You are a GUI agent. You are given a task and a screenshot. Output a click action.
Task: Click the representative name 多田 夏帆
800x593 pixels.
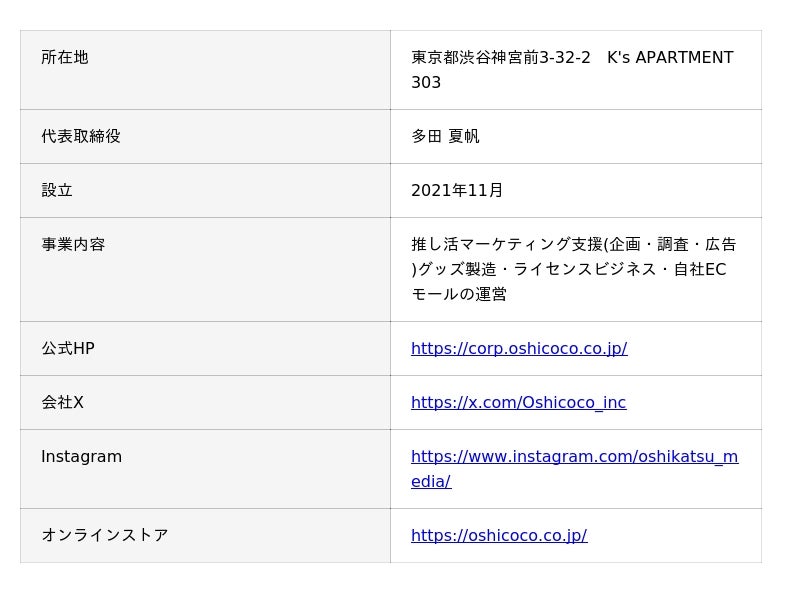pyautogui.click(x=445, y=136)
